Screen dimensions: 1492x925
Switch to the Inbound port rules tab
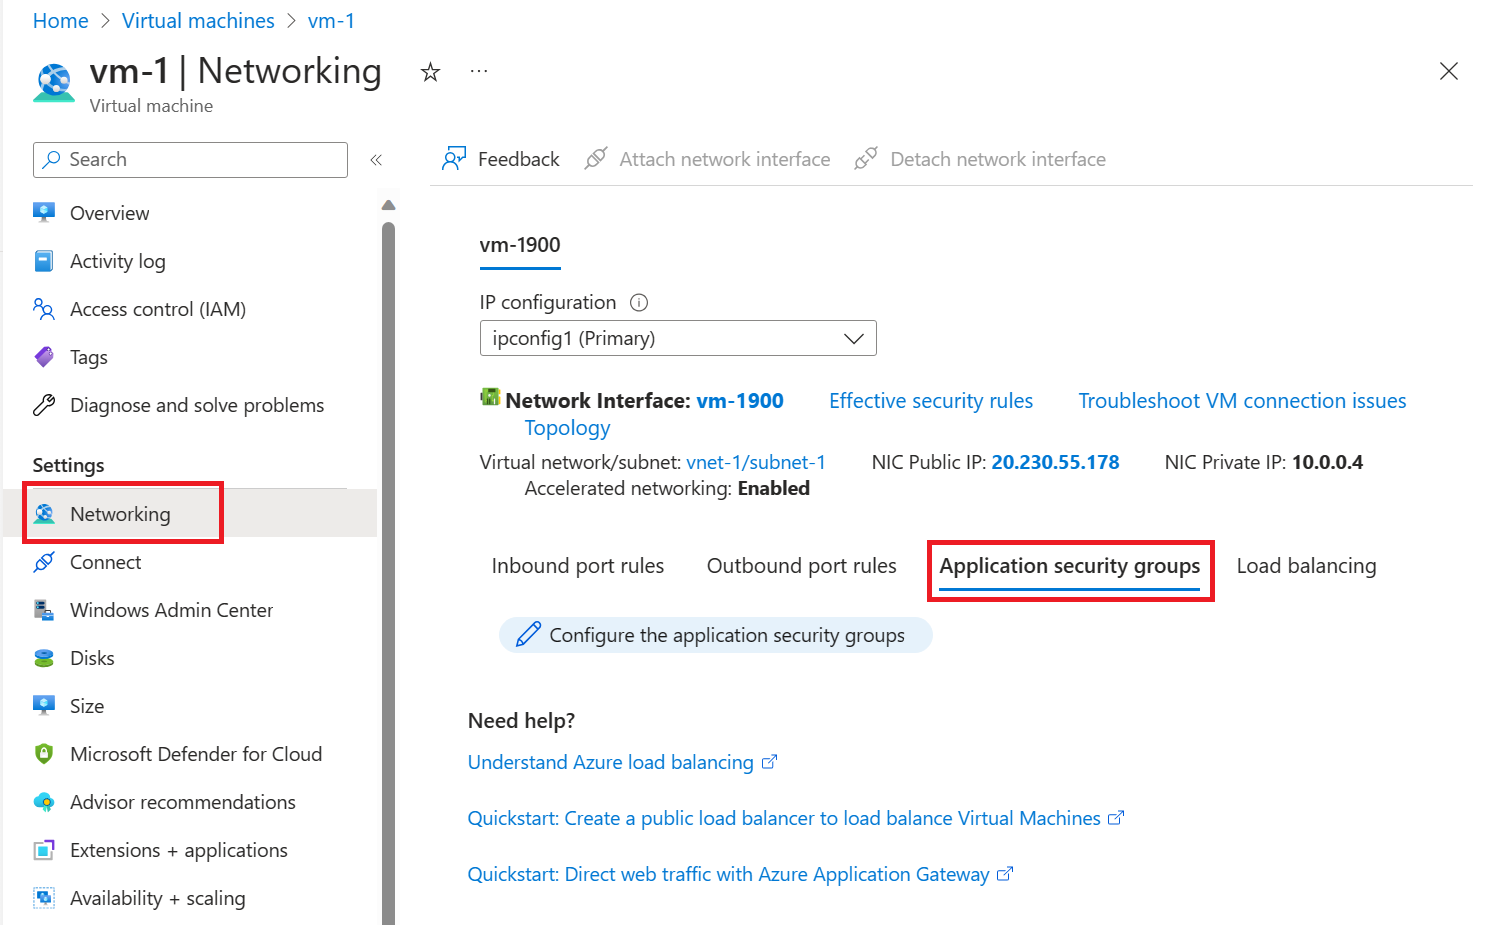(577, 565)
